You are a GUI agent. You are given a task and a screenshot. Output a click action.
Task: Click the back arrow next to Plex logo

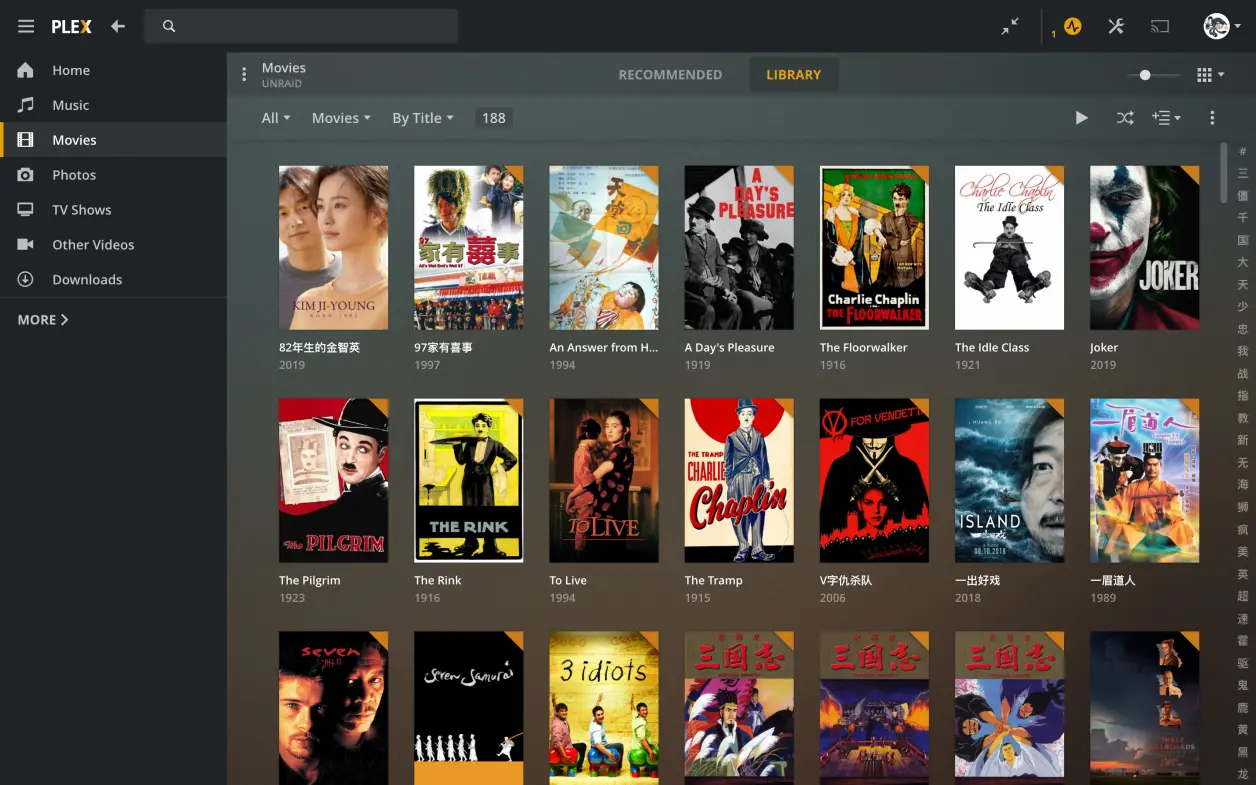(118, 27)
